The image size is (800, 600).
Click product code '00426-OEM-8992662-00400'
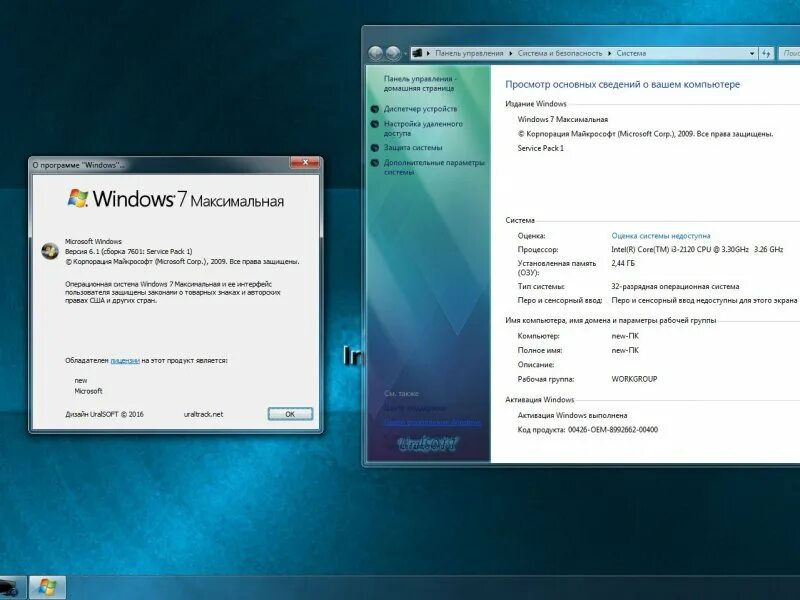coord(613,430)
